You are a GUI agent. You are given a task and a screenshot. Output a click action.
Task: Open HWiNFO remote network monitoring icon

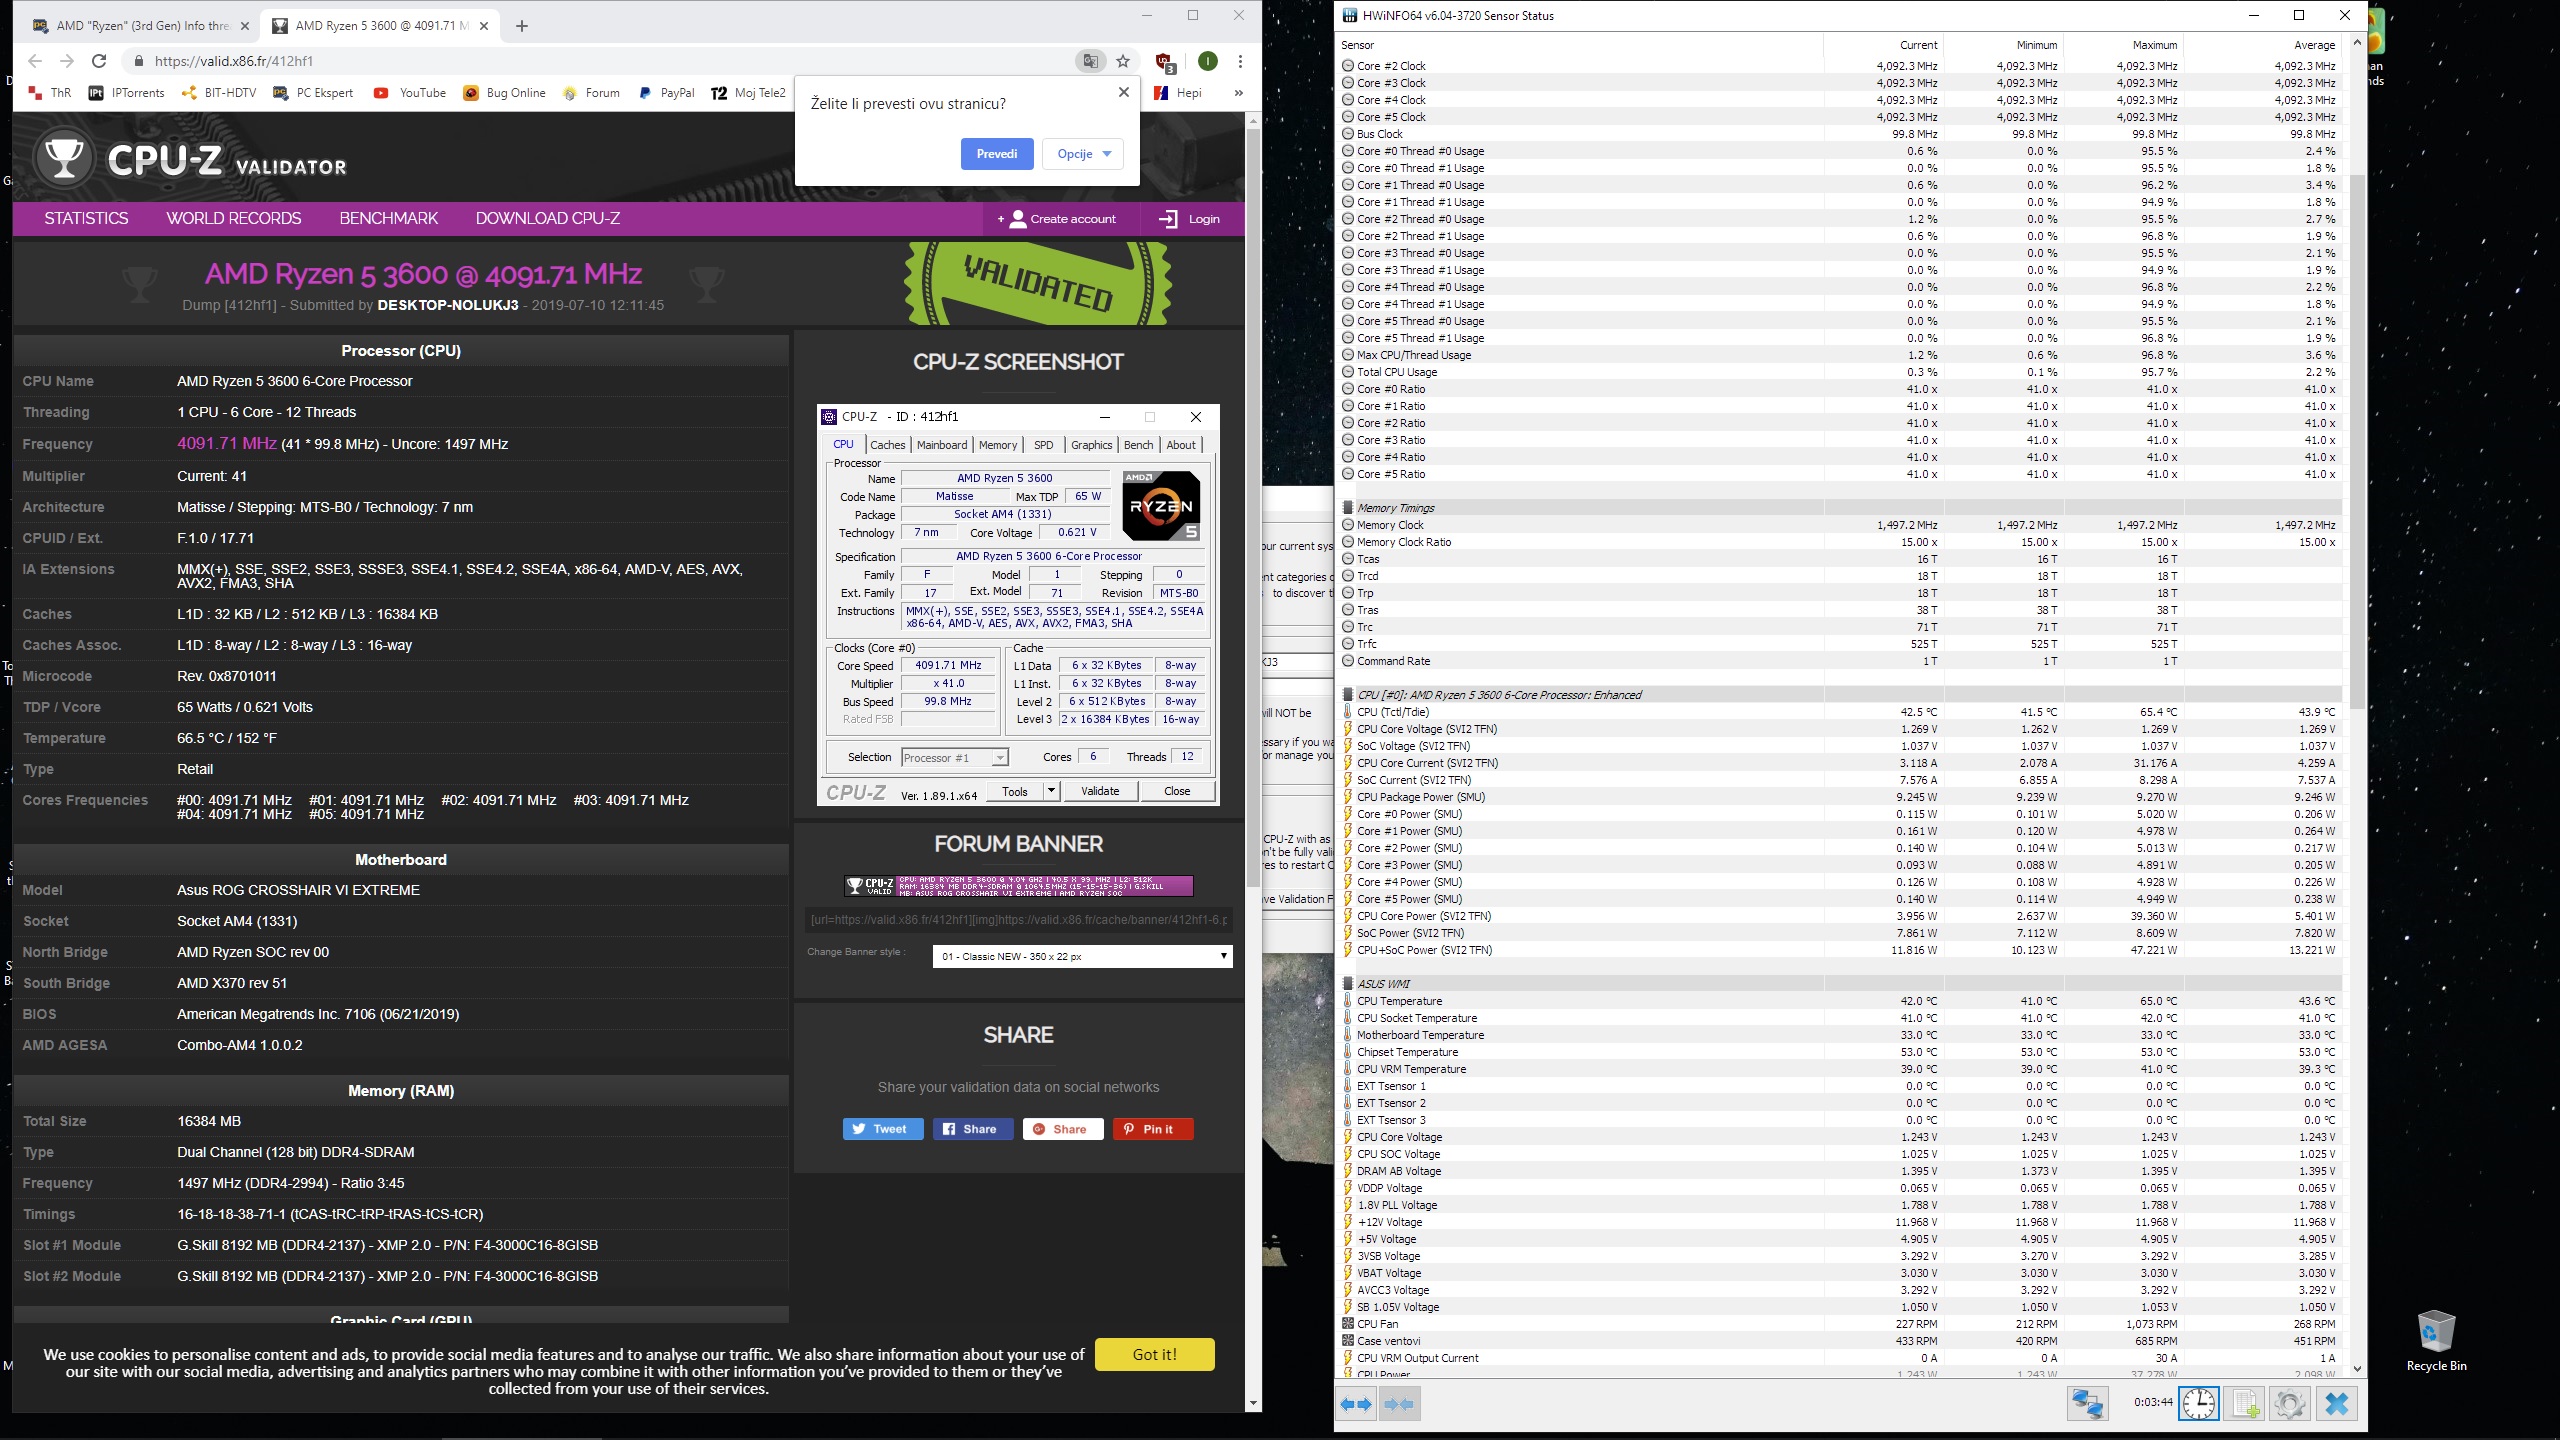point(2087,1404)
